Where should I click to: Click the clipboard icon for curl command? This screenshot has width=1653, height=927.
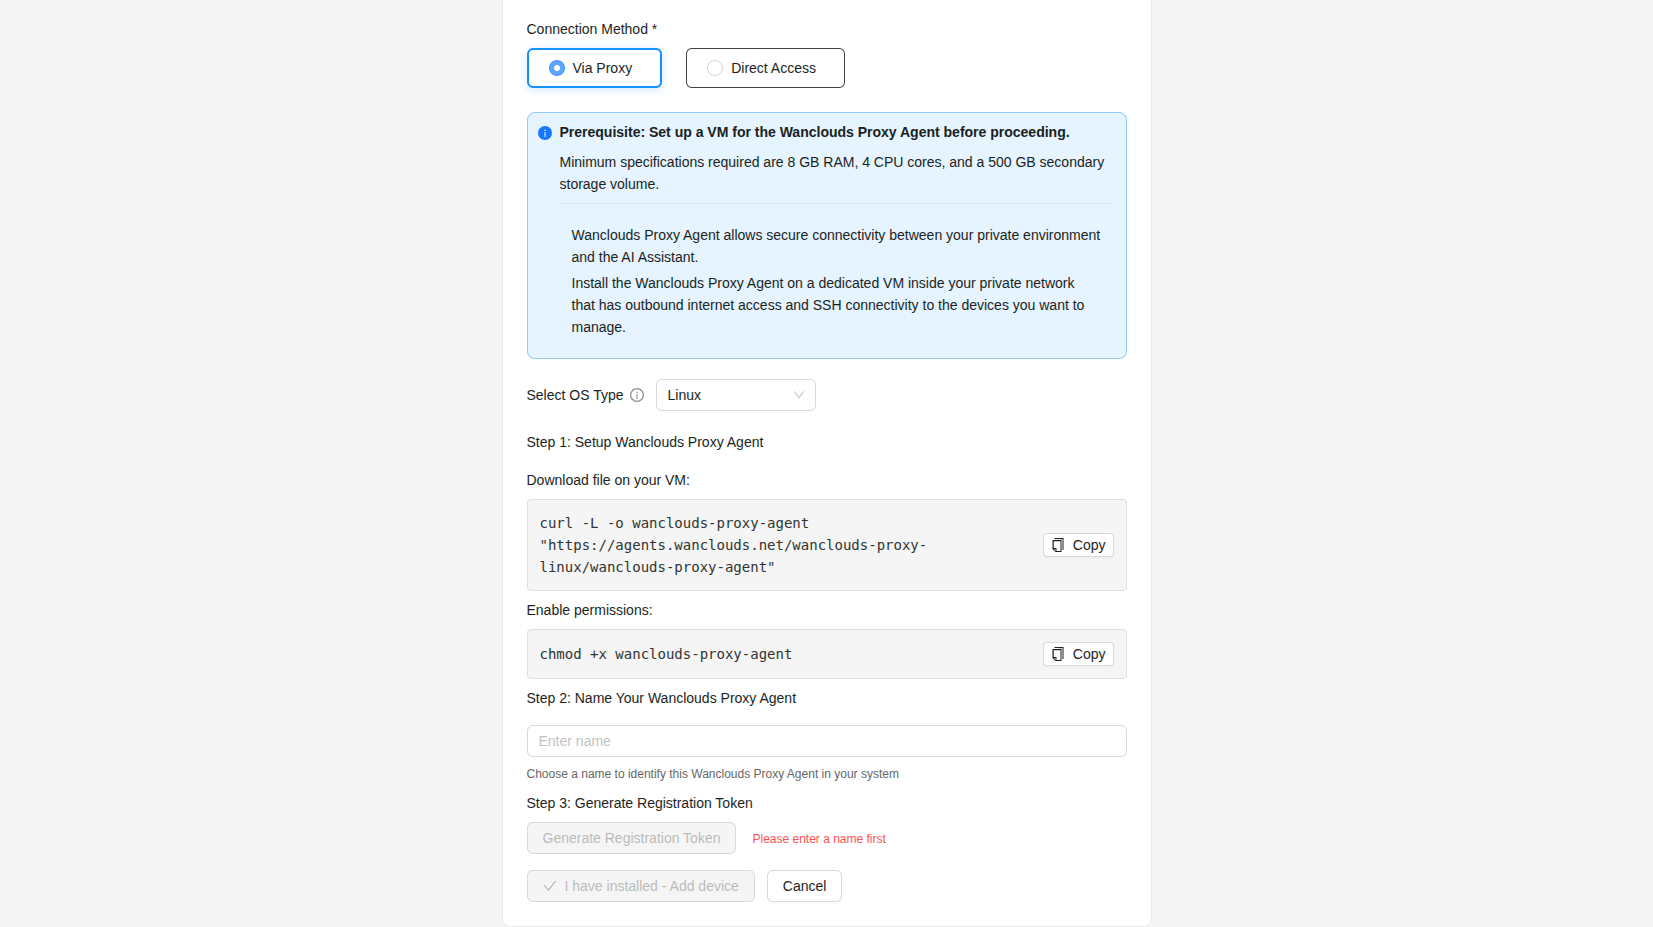pyautogui.click(x=1058, y=545)
